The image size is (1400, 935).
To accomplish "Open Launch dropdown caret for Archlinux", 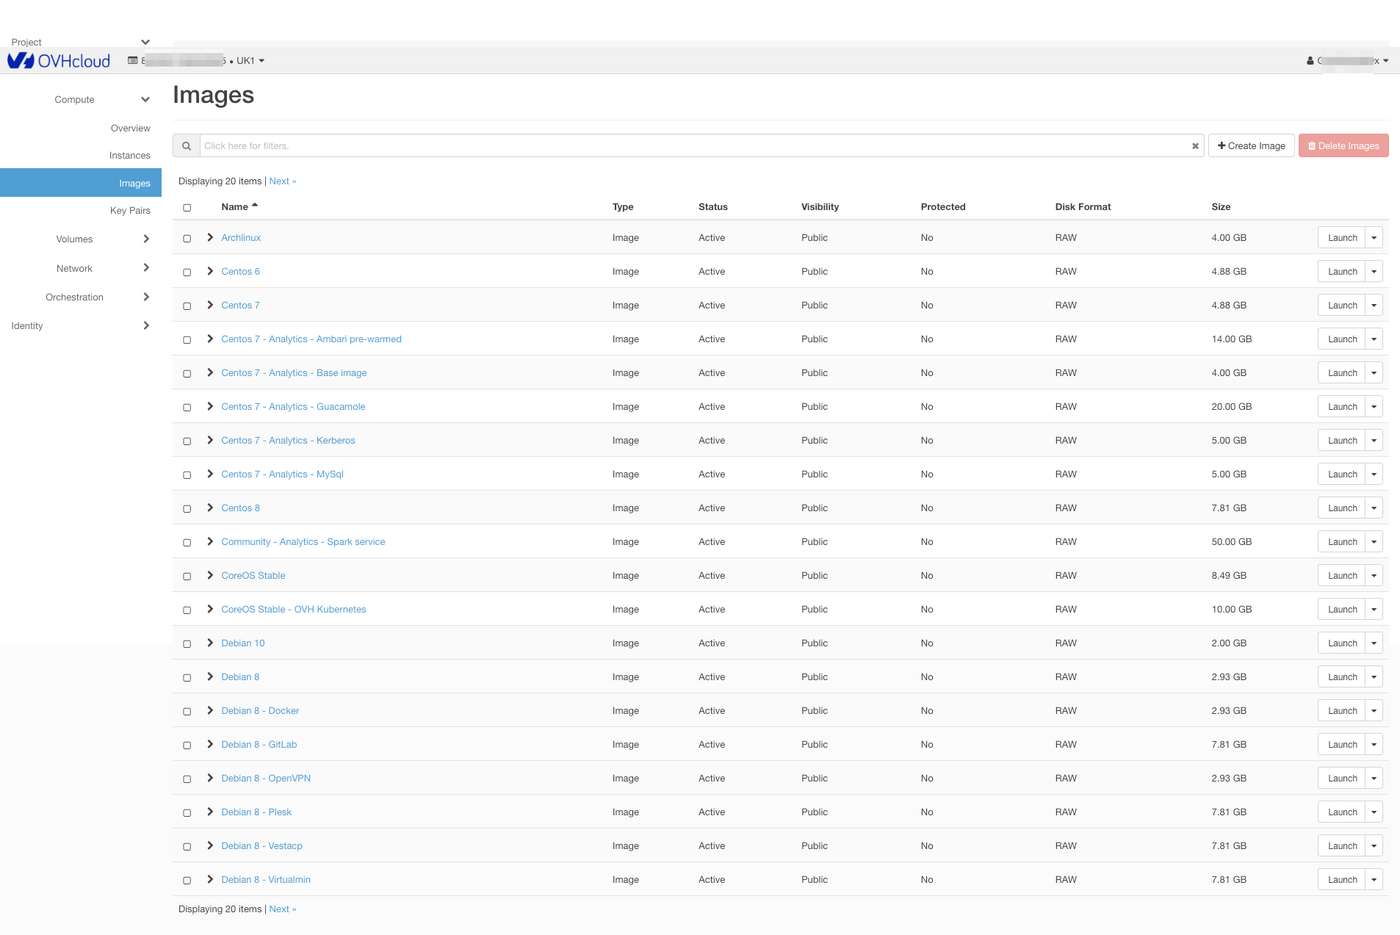I will 1374,238.
